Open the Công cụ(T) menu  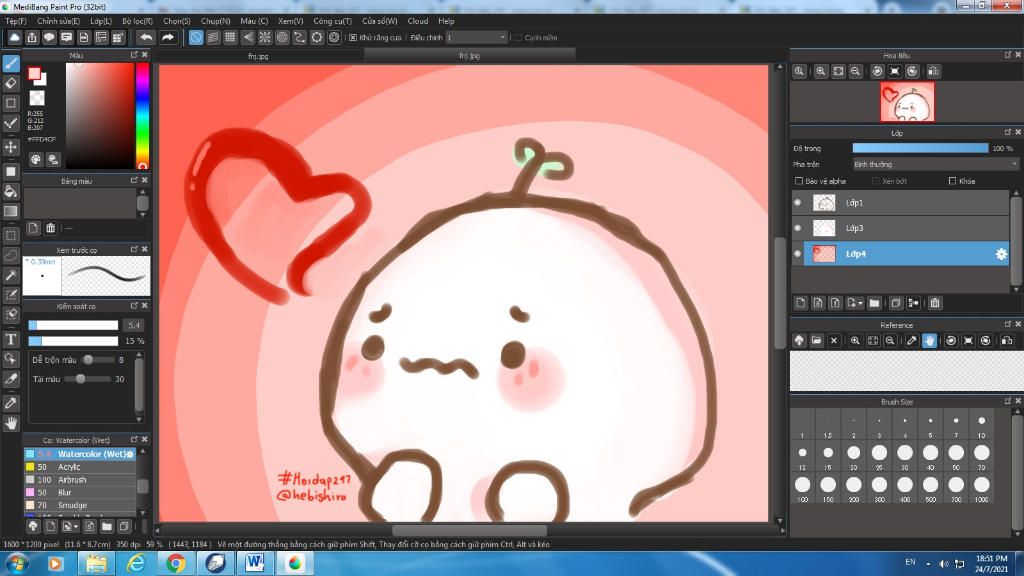(x=332, y=21)
